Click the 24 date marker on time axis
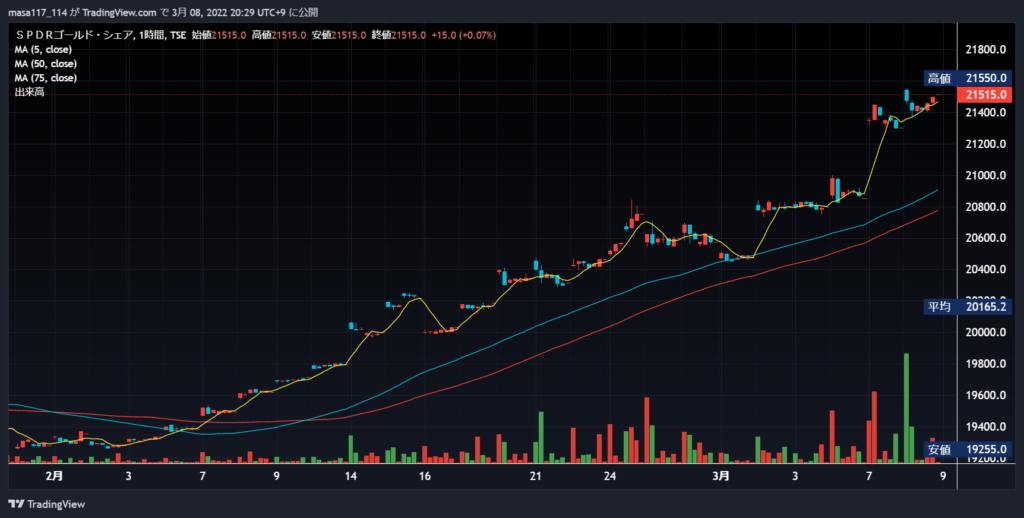The width and height of the screenshot is (1024, 518). point(610,476)
